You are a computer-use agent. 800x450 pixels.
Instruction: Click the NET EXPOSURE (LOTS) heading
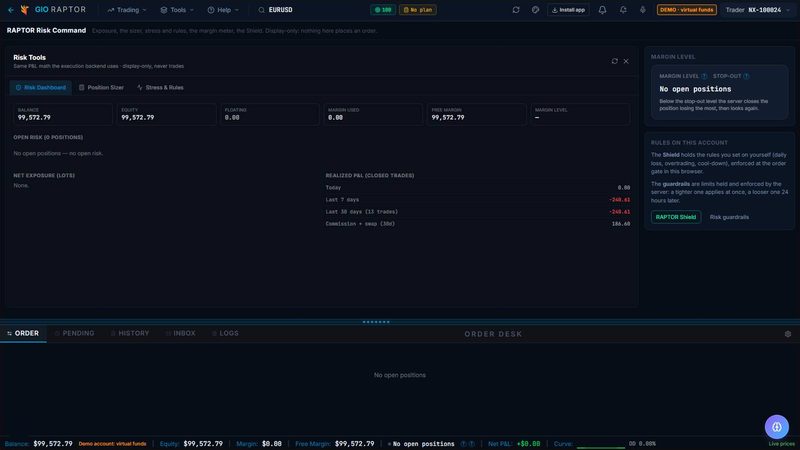click(x=44, y=176)
